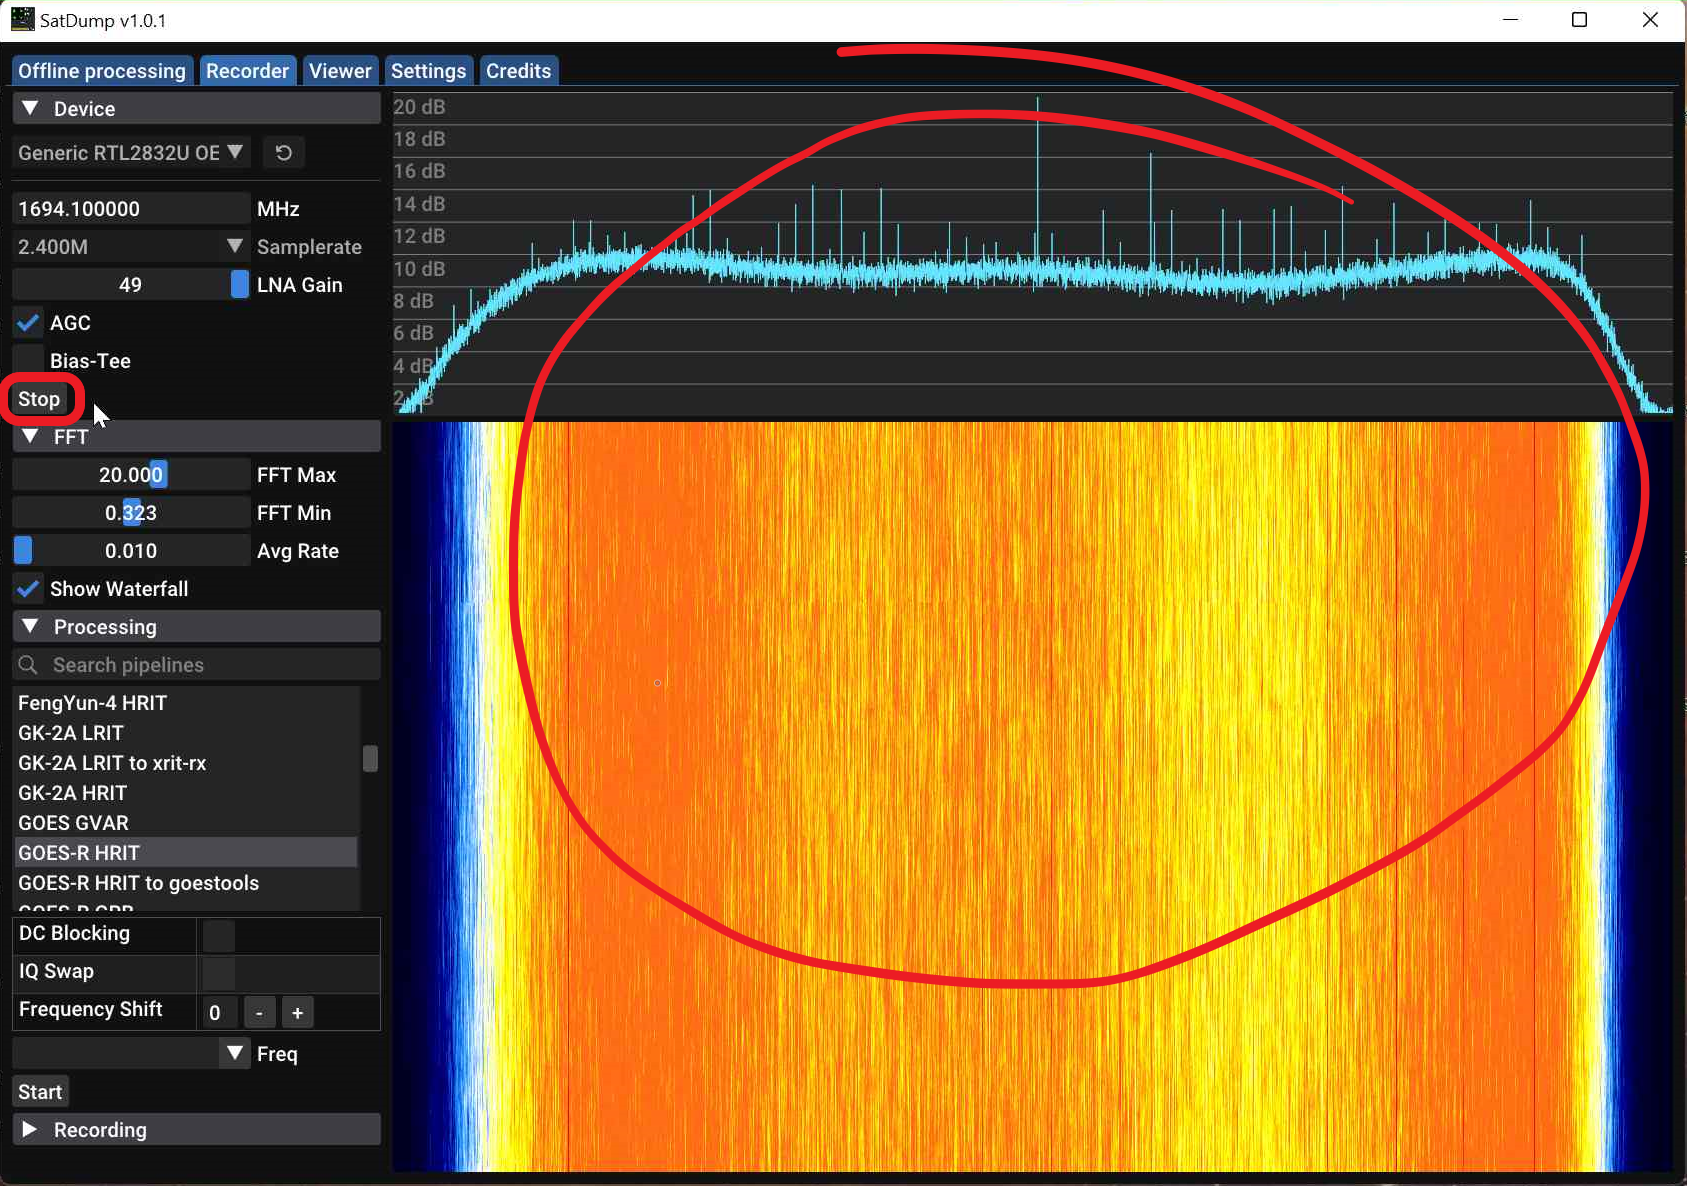Disable the Show Waterfall checkbox
The image size is (1687, 1186).
[29, 589]
